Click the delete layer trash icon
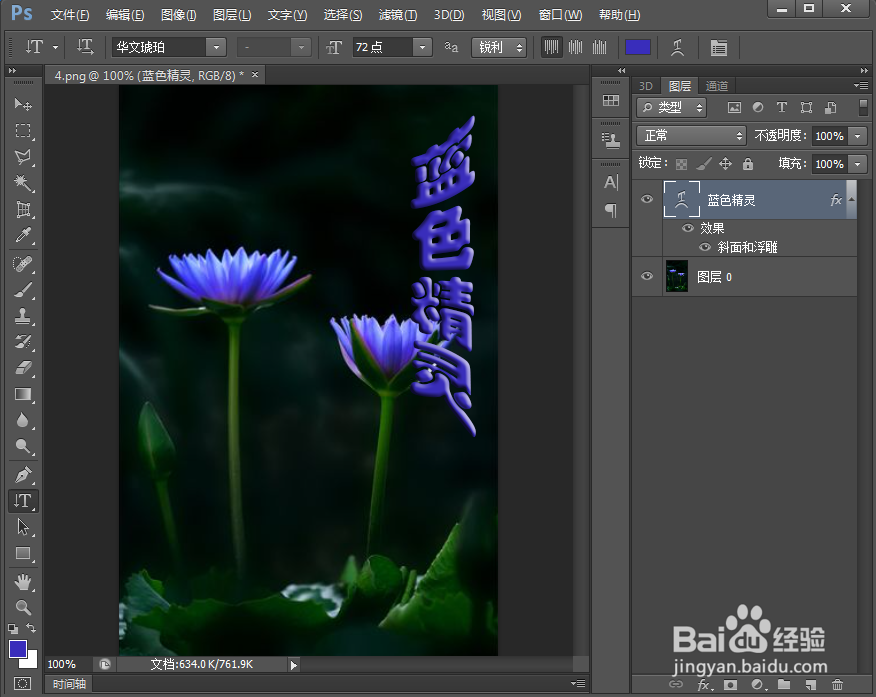876x697 pixels. pyautogui.click(x=838, y=686)
